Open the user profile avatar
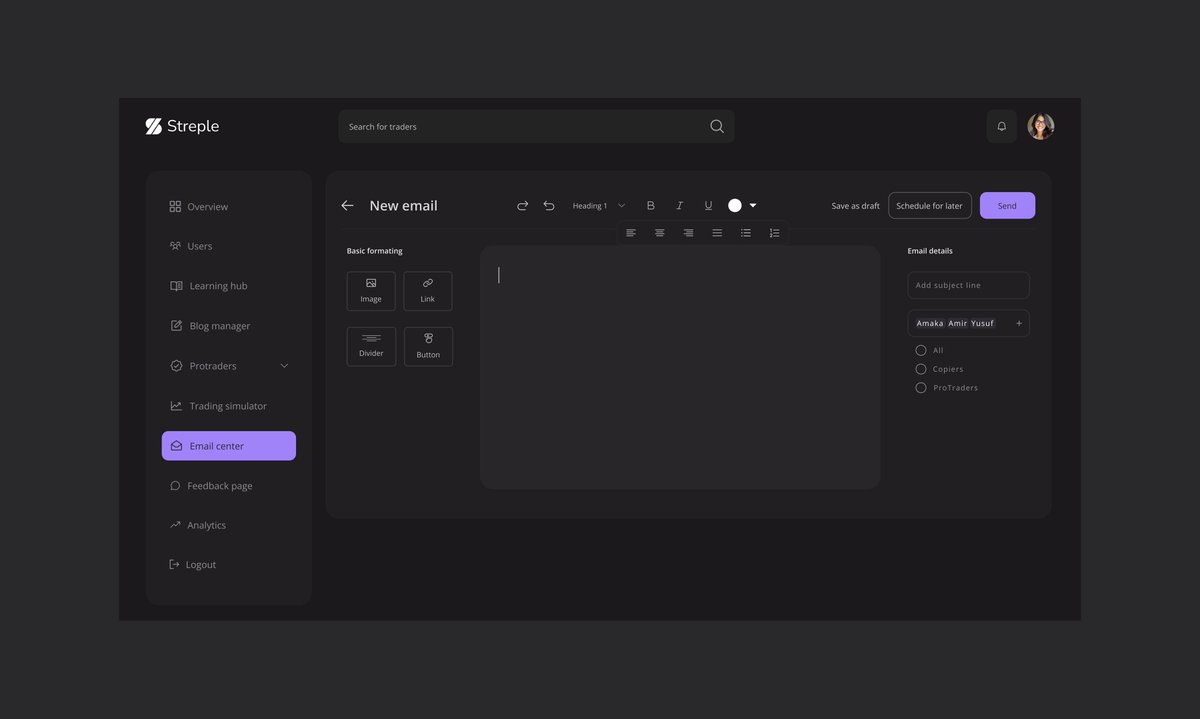 click(1041, 126)
